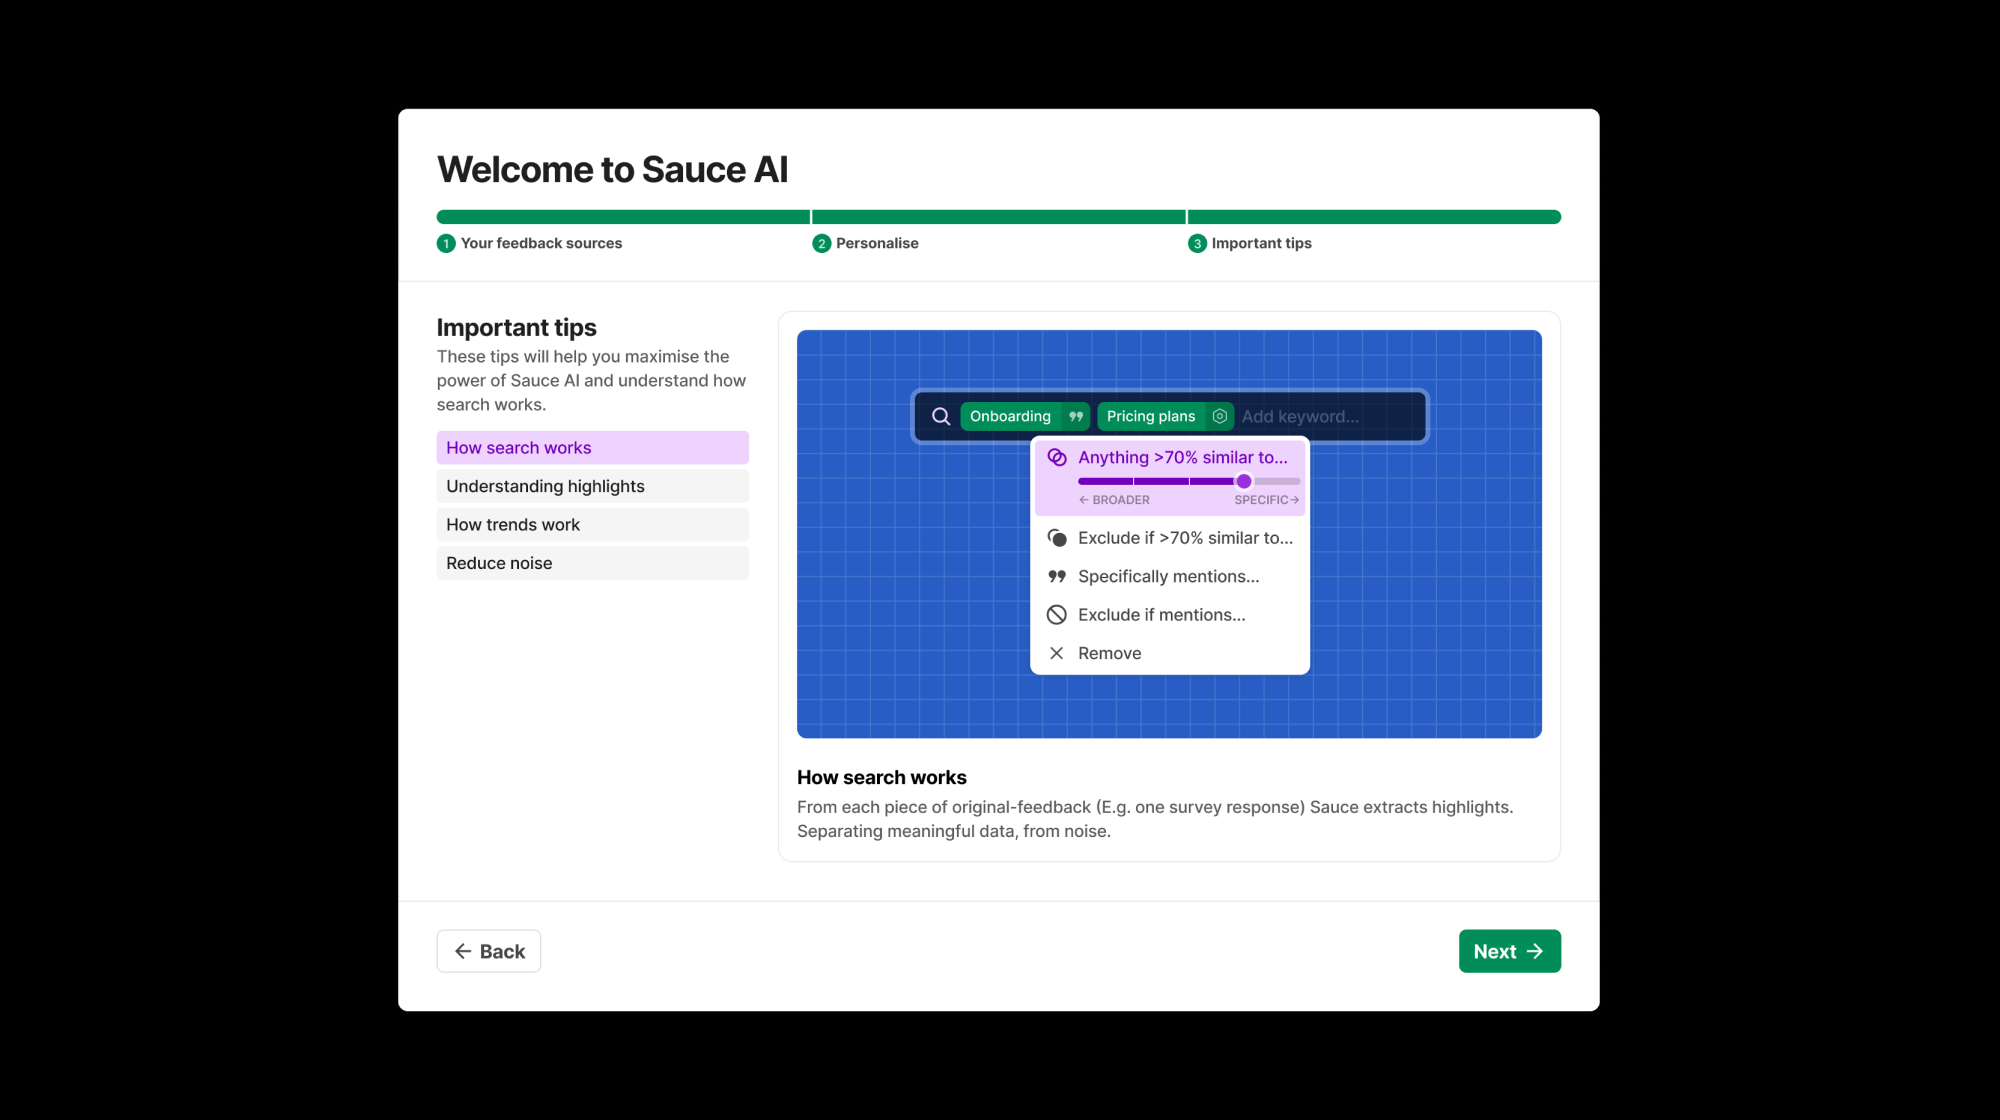Open the Pricing plans tag options
This screenshot has width=2000, height=1120.
point(1150,416)
